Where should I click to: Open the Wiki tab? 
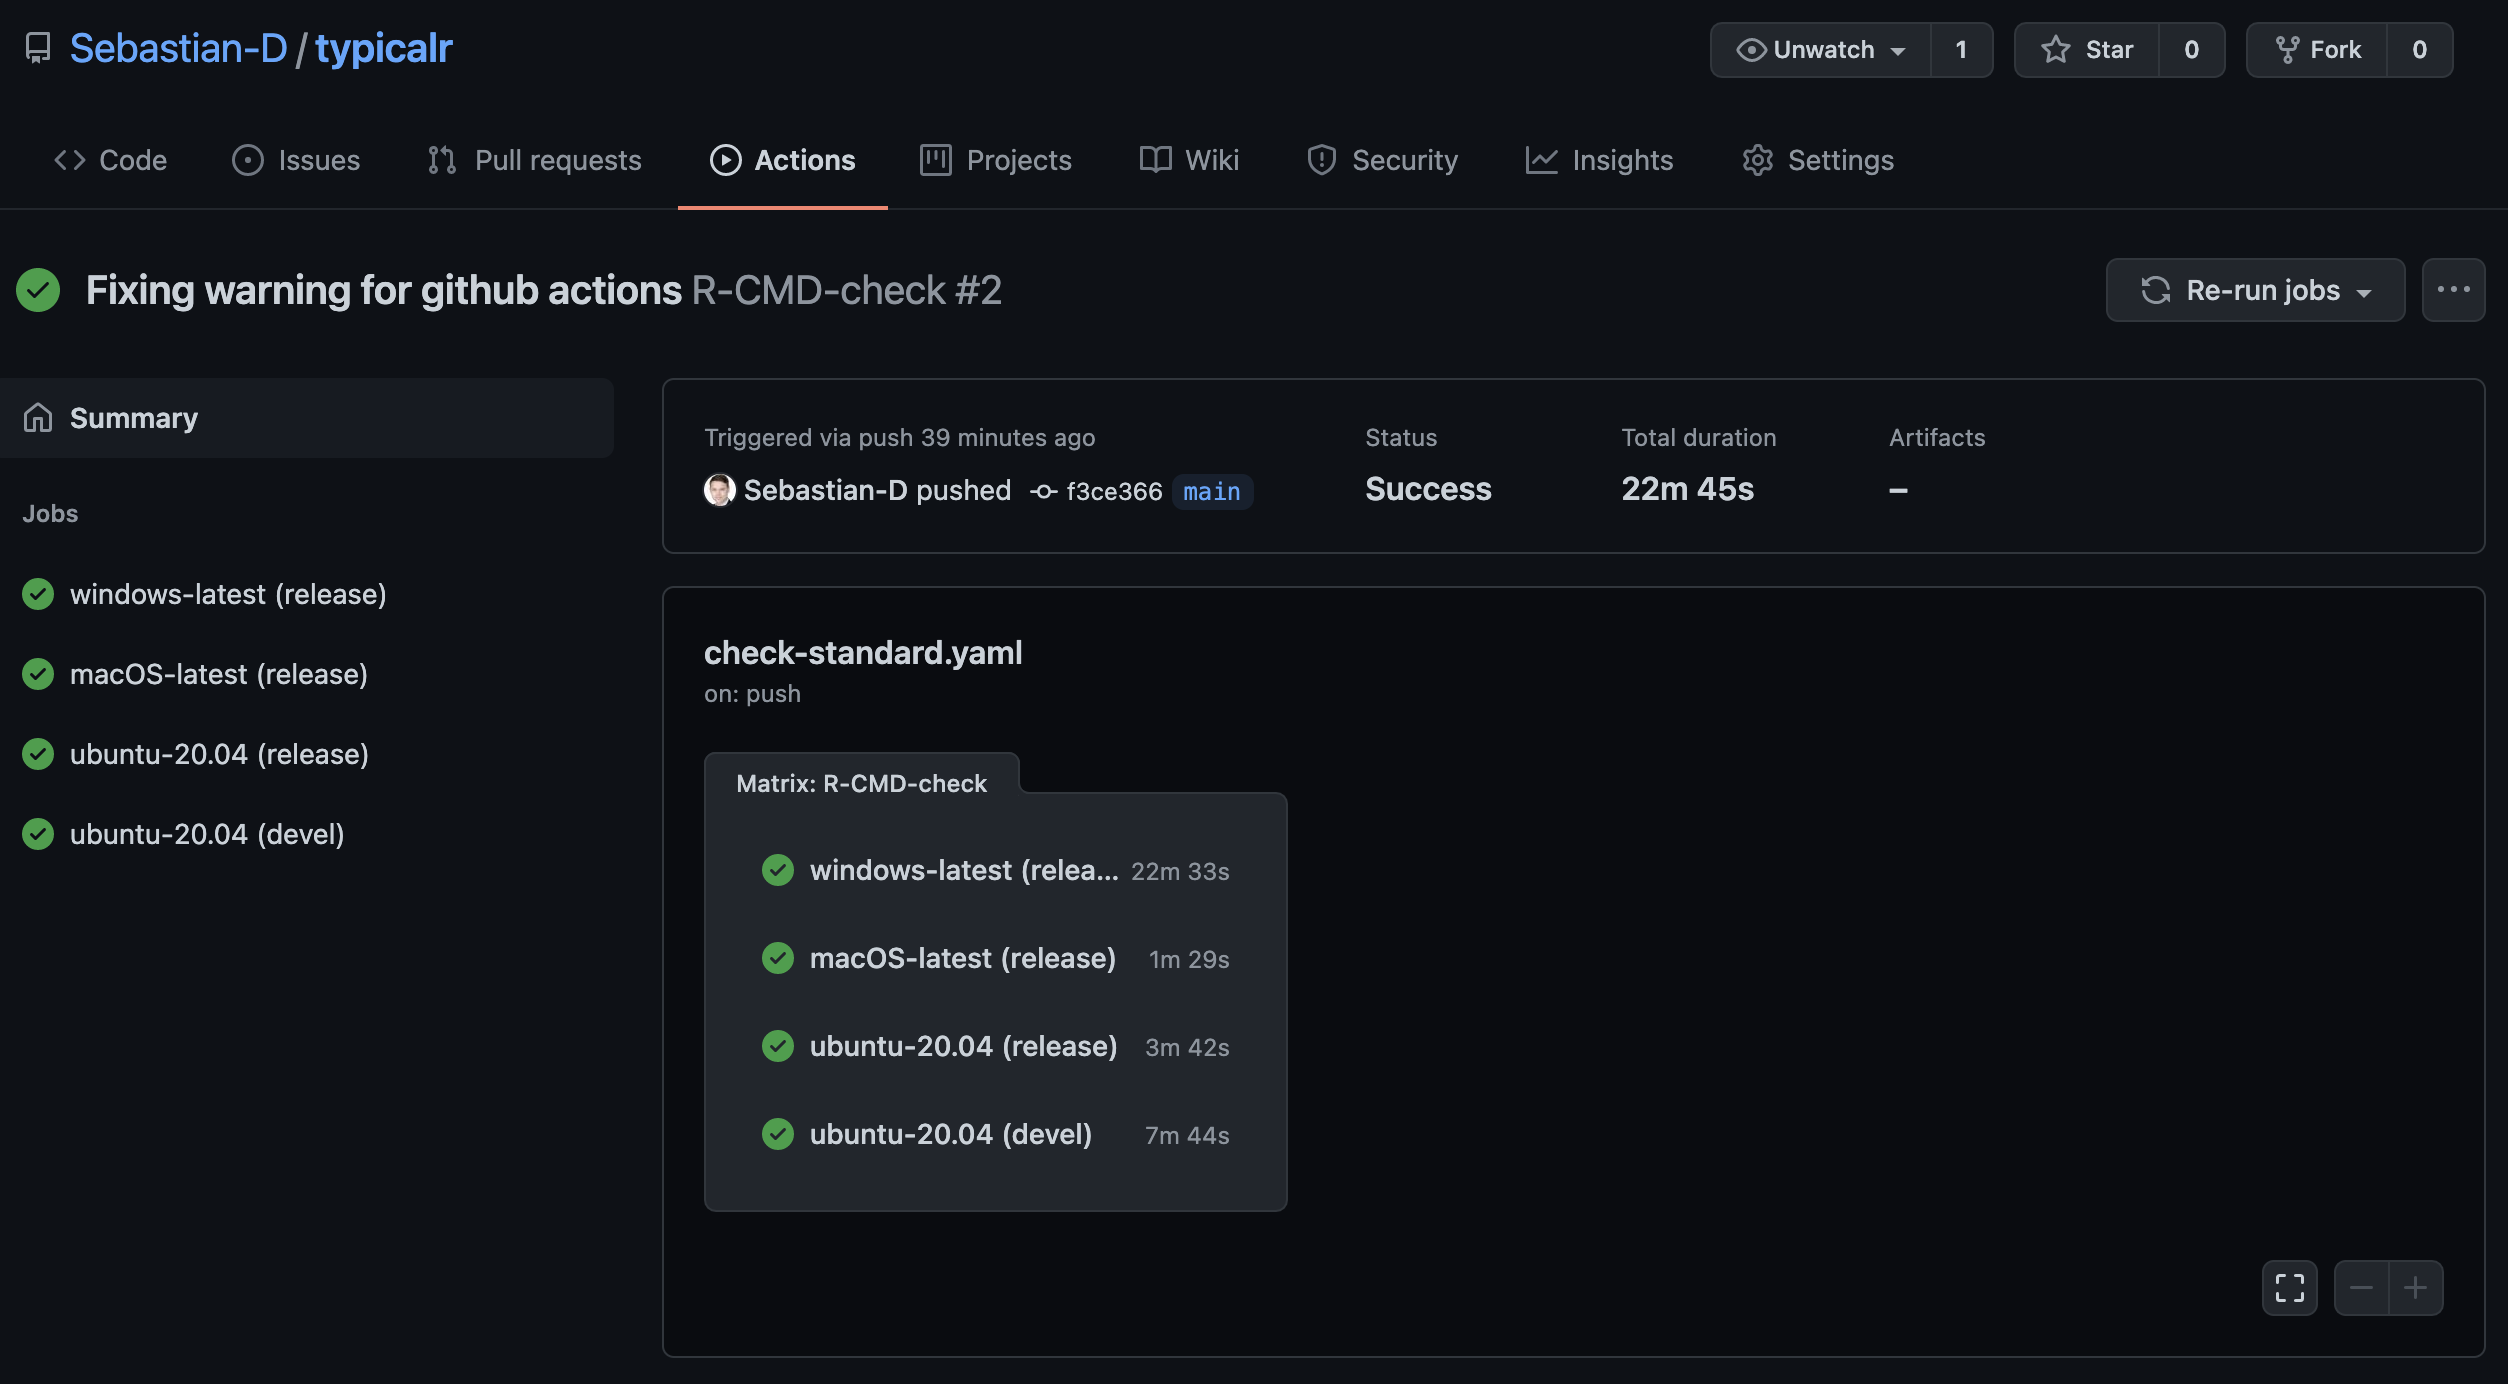[1189, 160]
